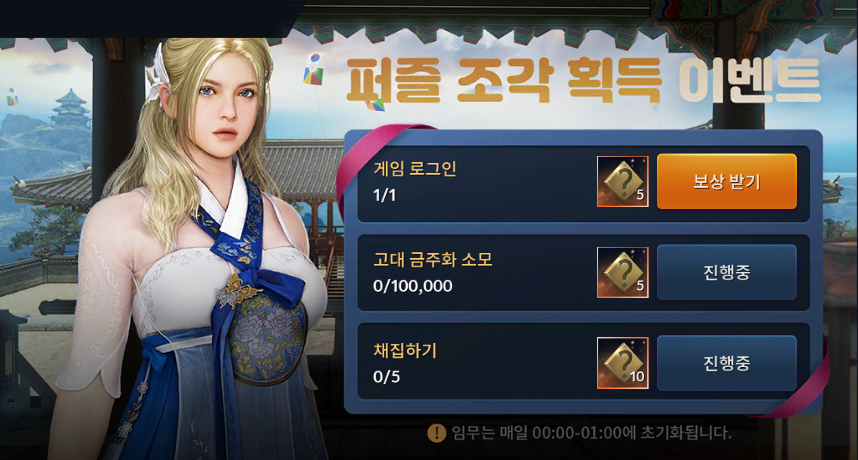Open the 고대 금주화 소모 mission label
This screenshot has height=460, width=858.
coord(433,259)
